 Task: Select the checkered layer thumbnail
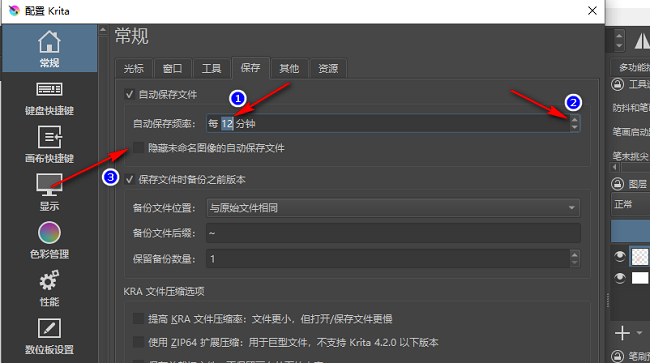coord(640,257)
